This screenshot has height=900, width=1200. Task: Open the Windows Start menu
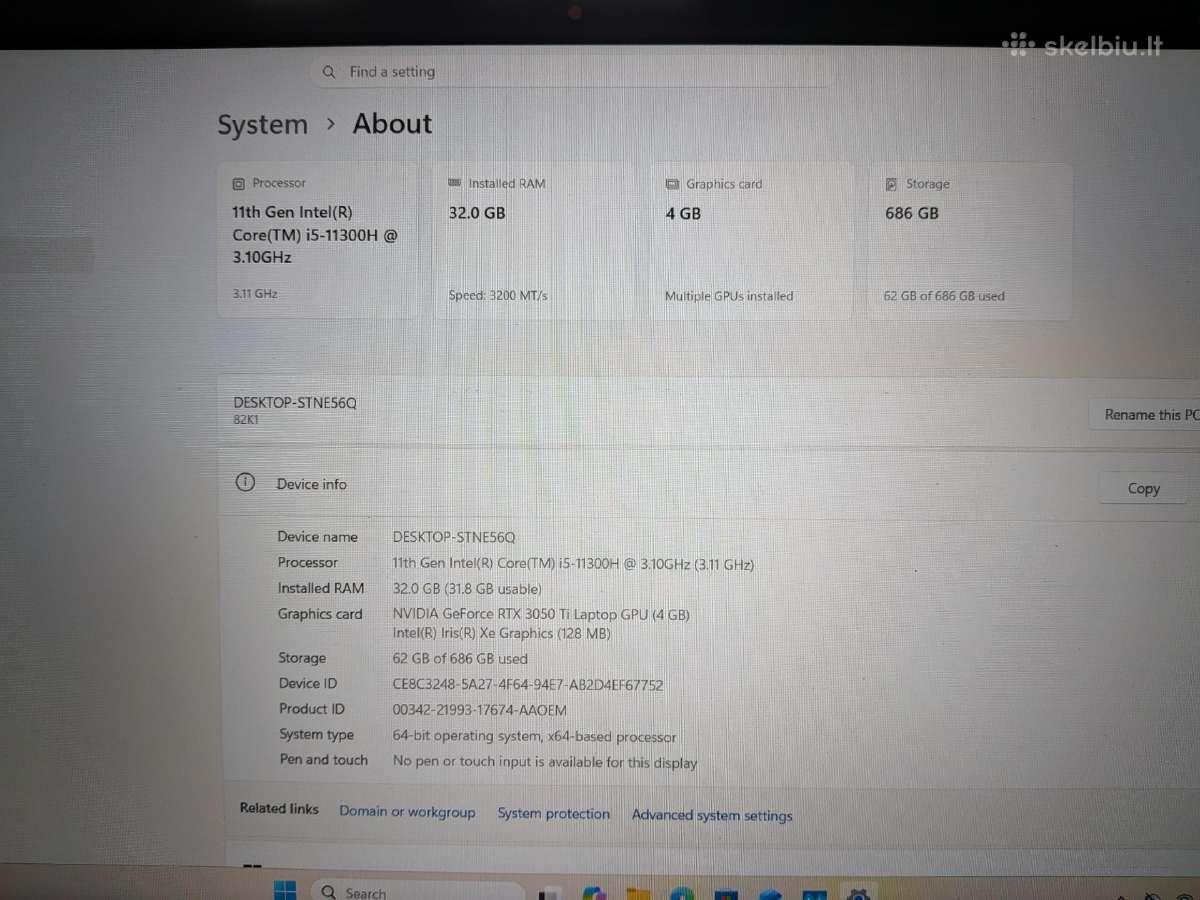pos(284,890)
